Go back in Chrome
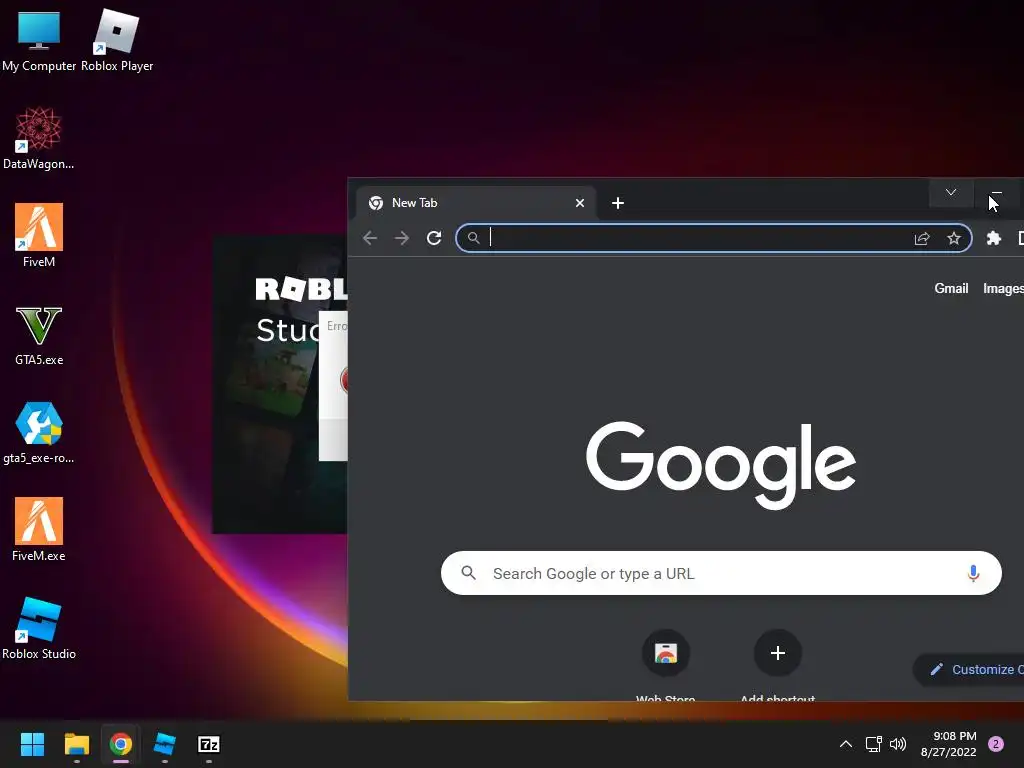 click(x=370, y=238)
